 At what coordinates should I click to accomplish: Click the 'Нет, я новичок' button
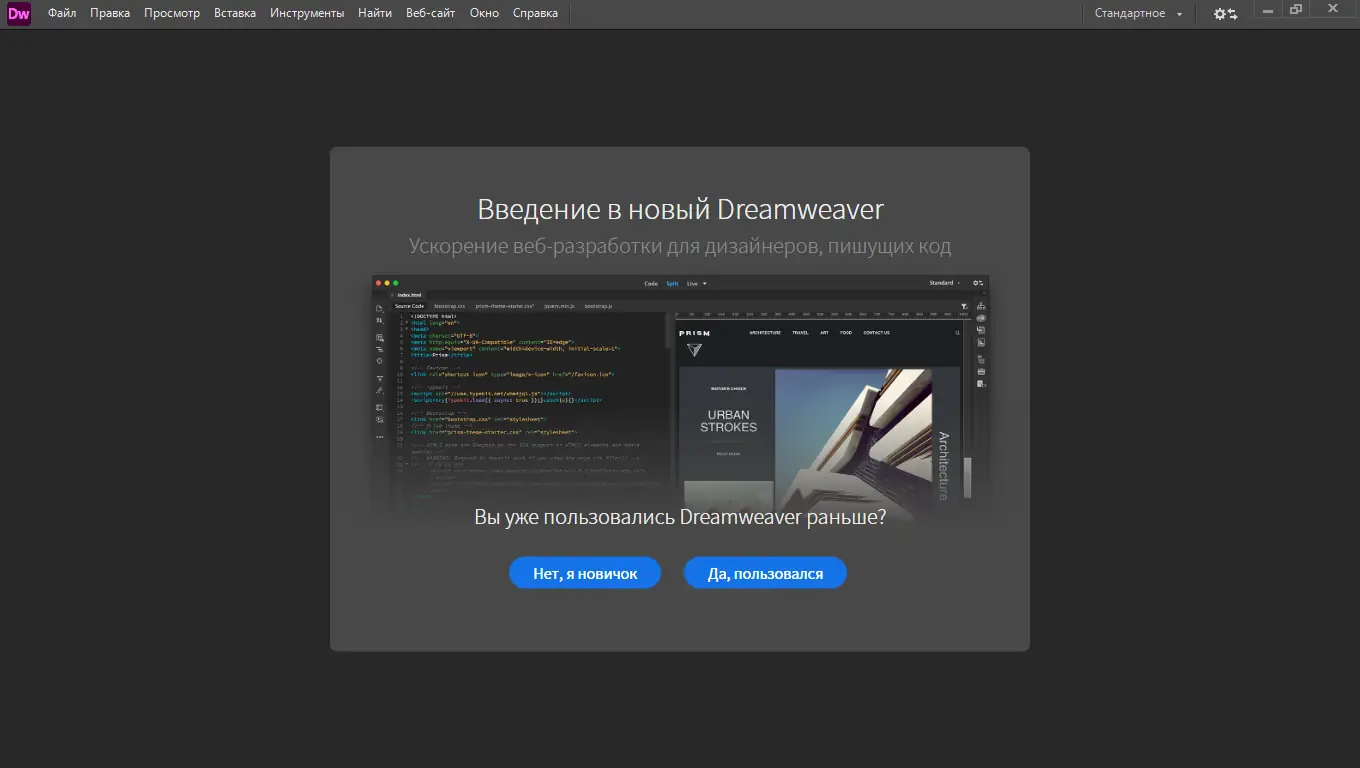pyautogui.click(x=584, y=572)
